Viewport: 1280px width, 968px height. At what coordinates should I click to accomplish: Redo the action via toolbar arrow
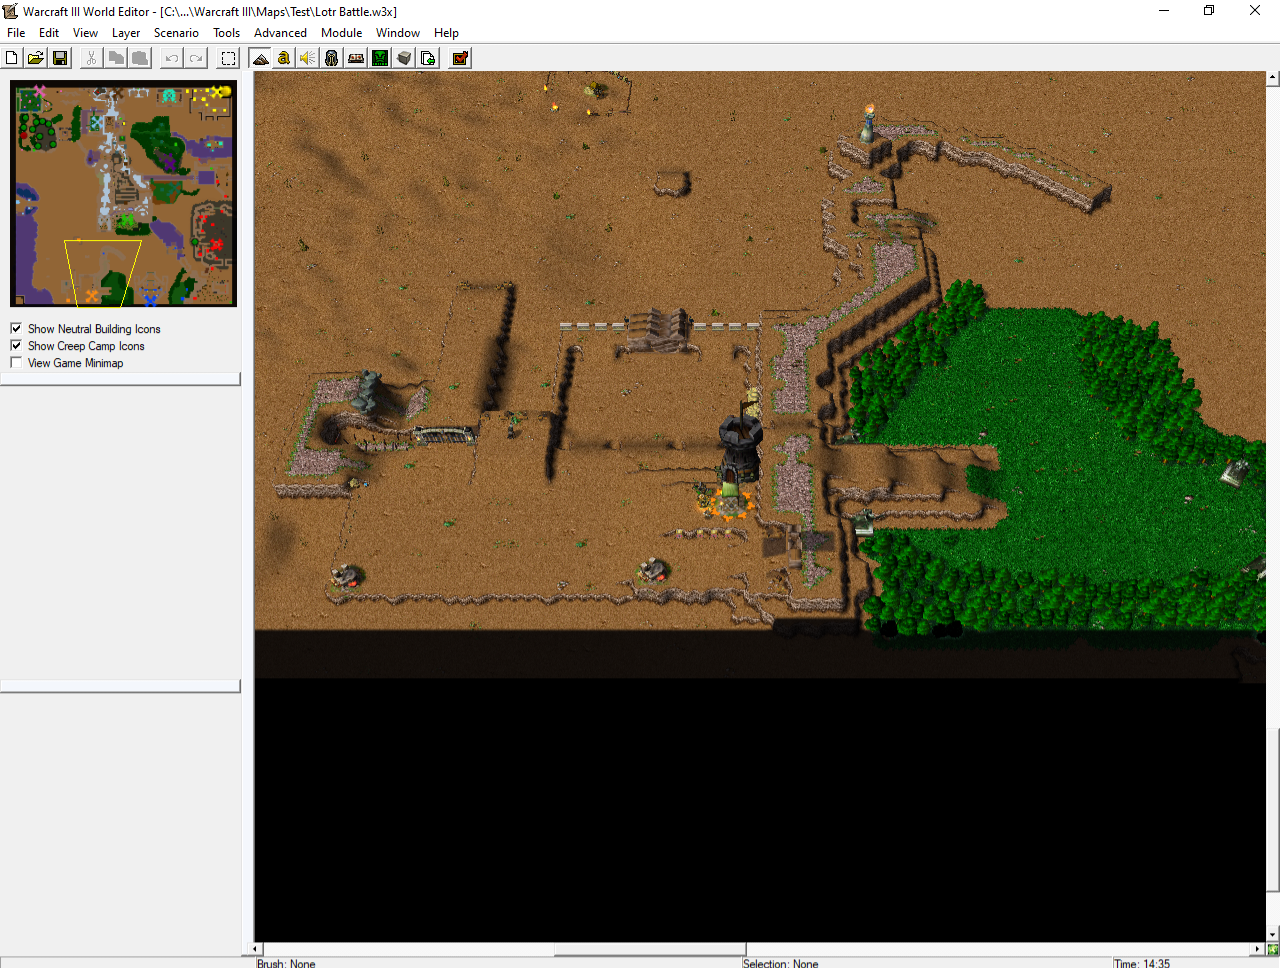196,58
